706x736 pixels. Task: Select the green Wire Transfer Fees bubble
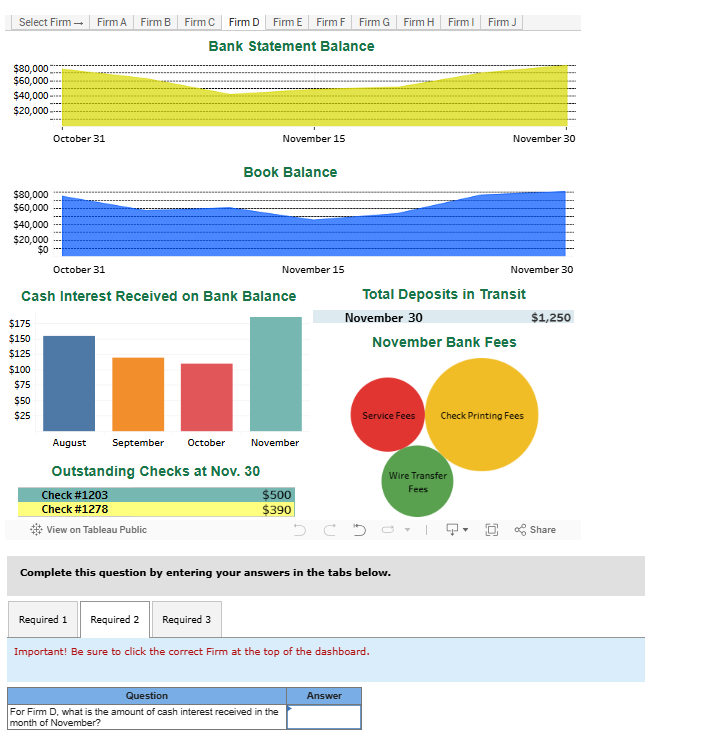click(x=418, y=482)
